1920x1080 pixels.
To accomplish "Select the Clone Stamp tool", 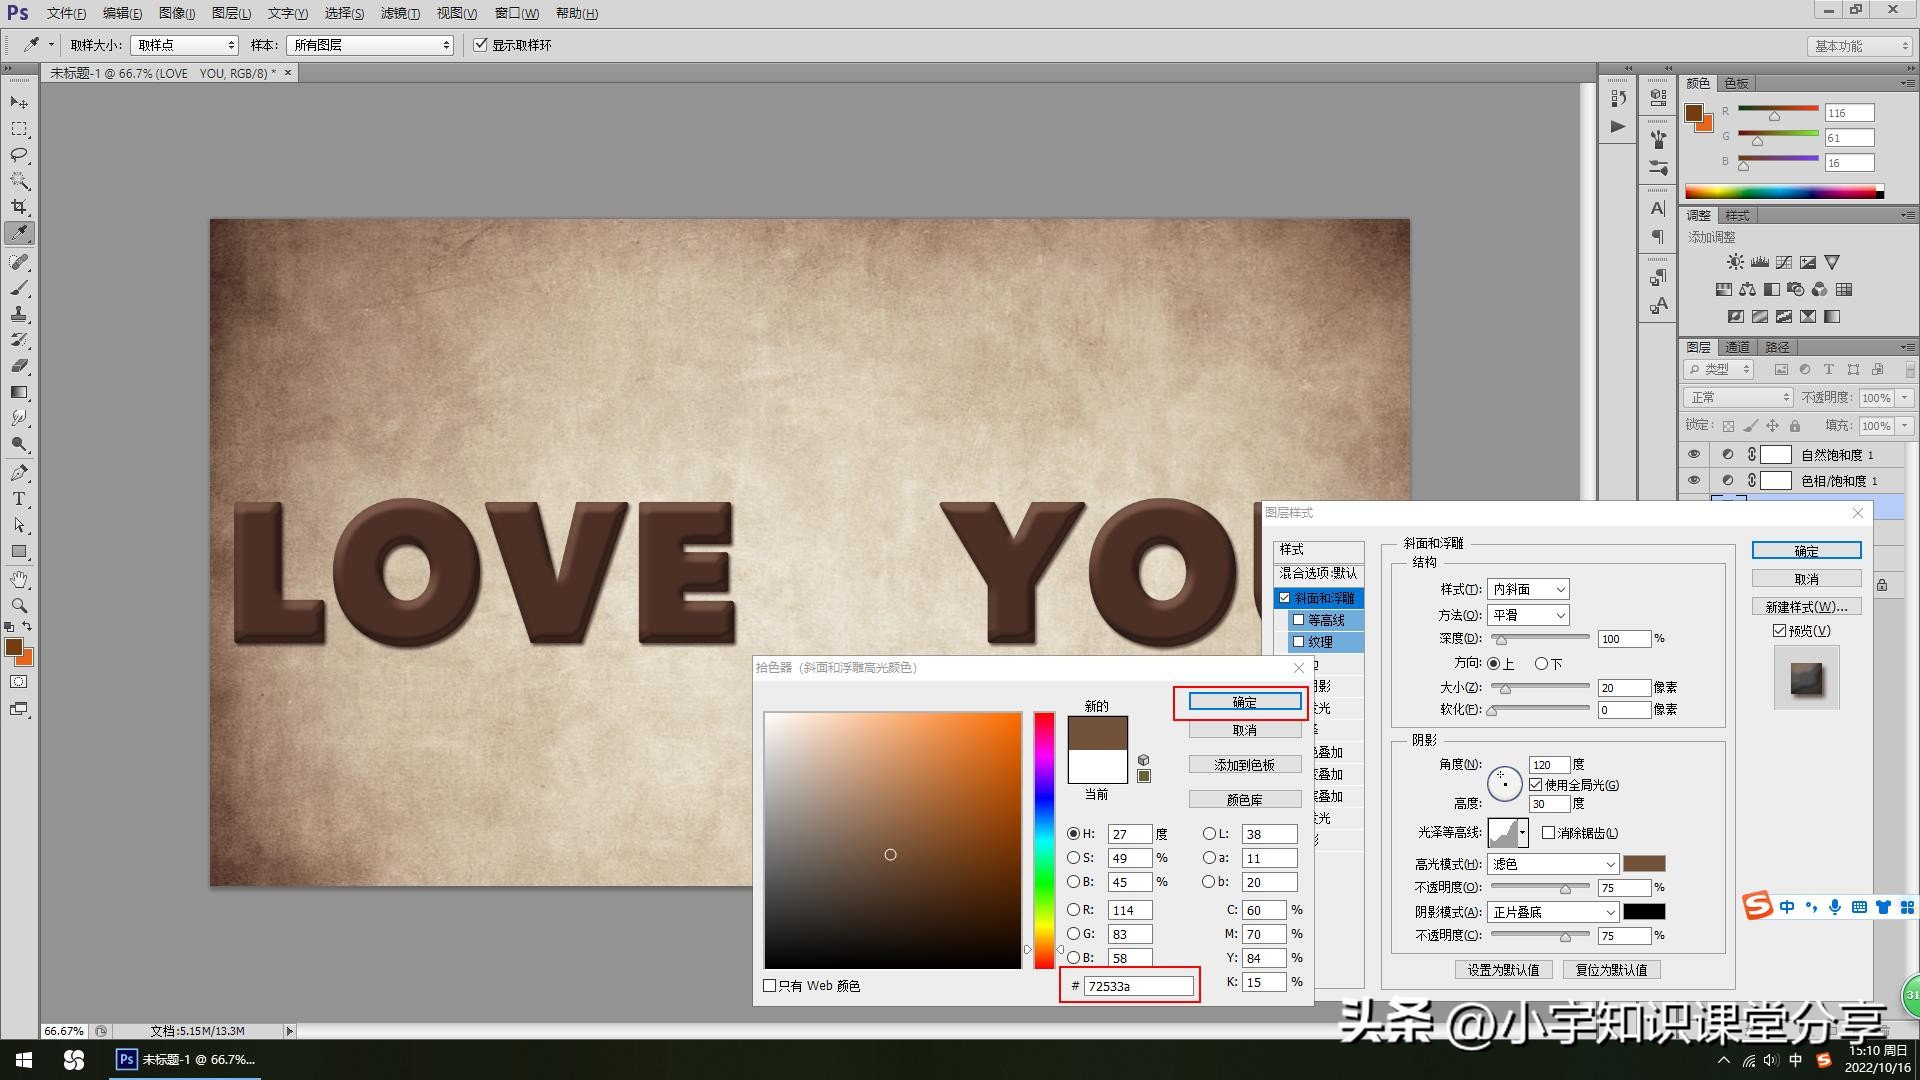I will click(x=19, y=314).
